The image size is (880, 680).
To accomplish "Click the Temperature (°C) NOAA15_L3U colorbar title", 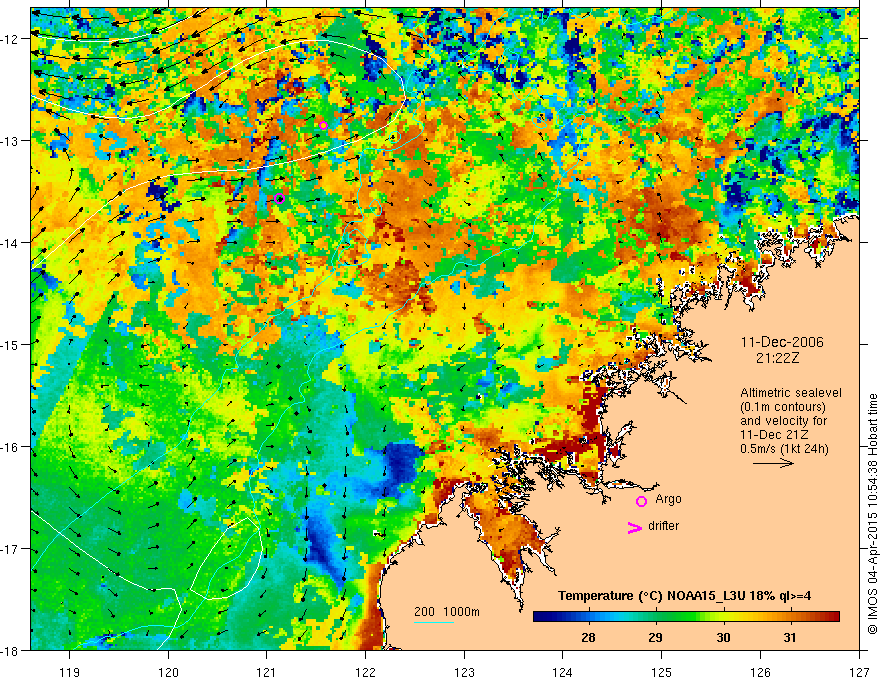I will coord(685,596).
